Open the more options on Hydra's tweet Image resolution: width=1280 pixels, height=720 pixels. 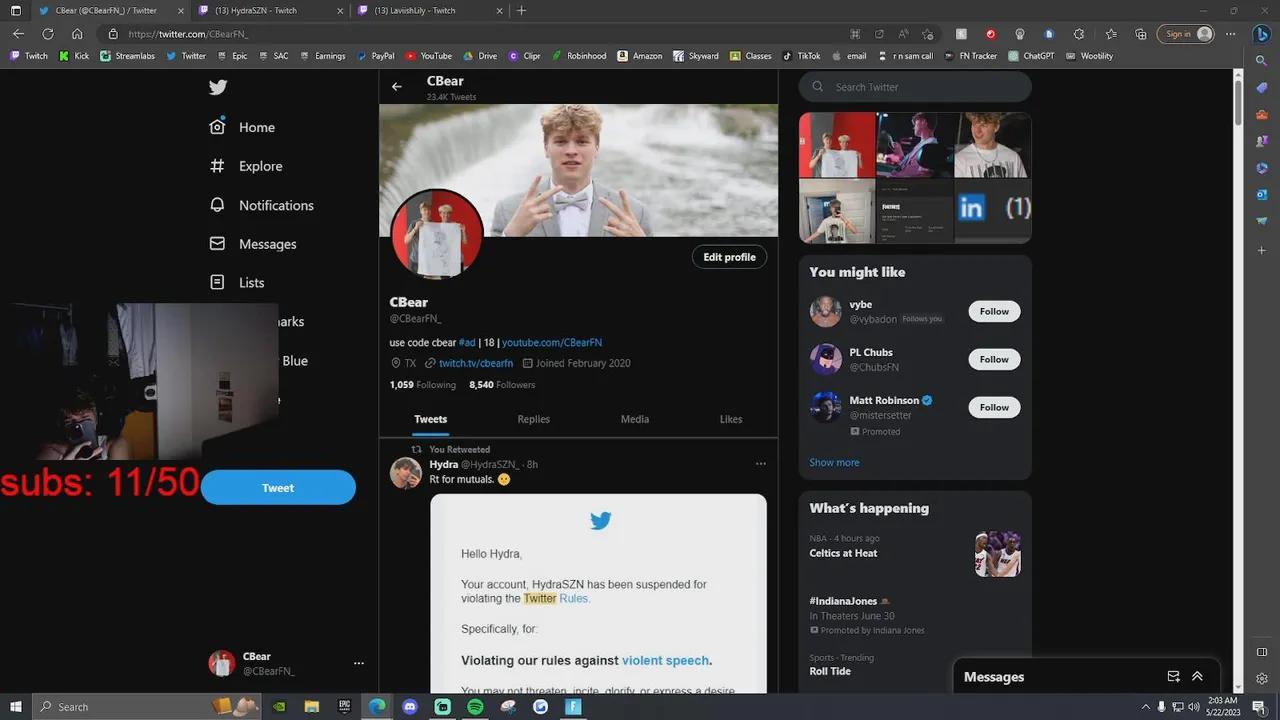(761, 464)
